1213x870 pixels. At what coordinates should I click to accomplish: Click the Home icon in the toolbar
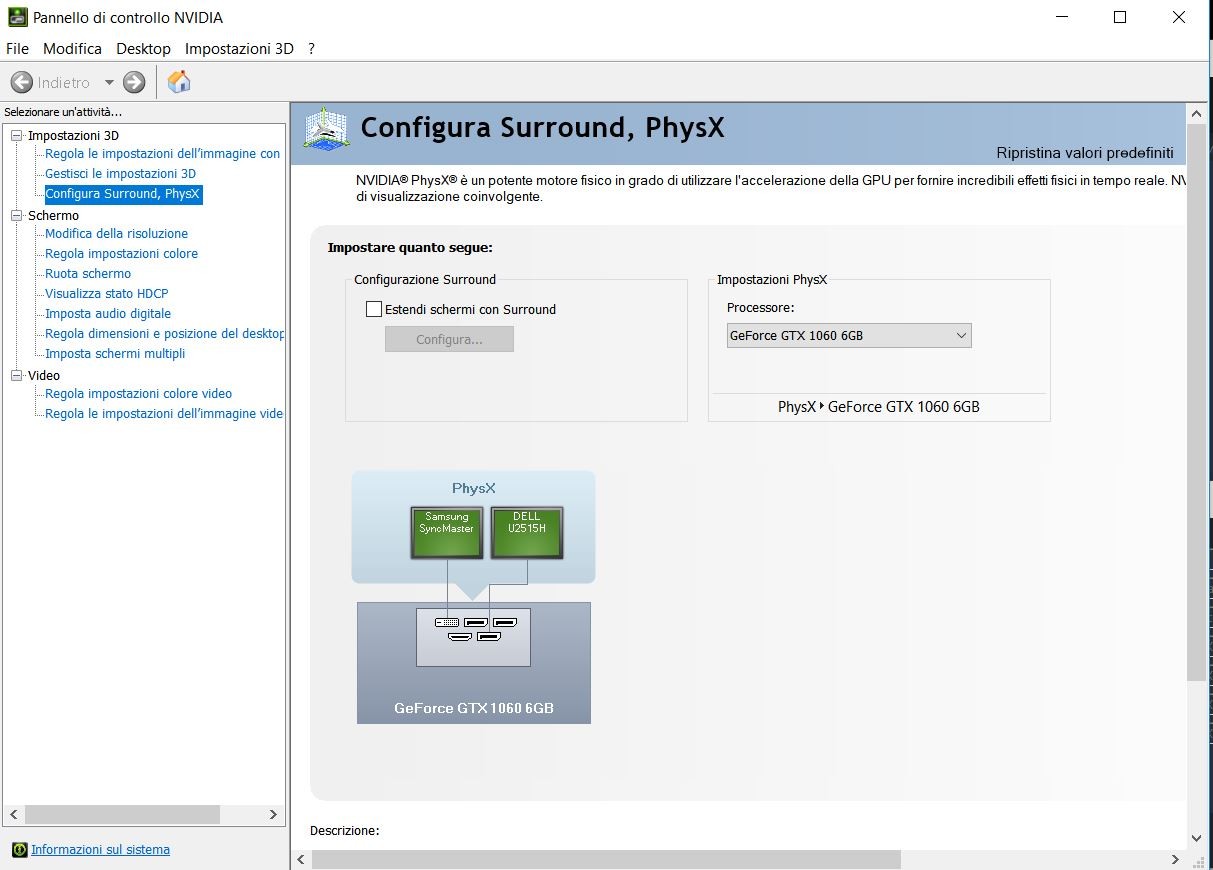tap(179, 82)
